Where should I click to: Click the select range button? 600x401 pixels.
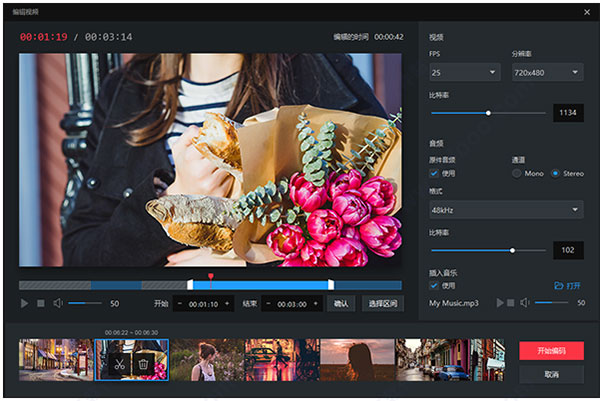[x=383, y=304]
